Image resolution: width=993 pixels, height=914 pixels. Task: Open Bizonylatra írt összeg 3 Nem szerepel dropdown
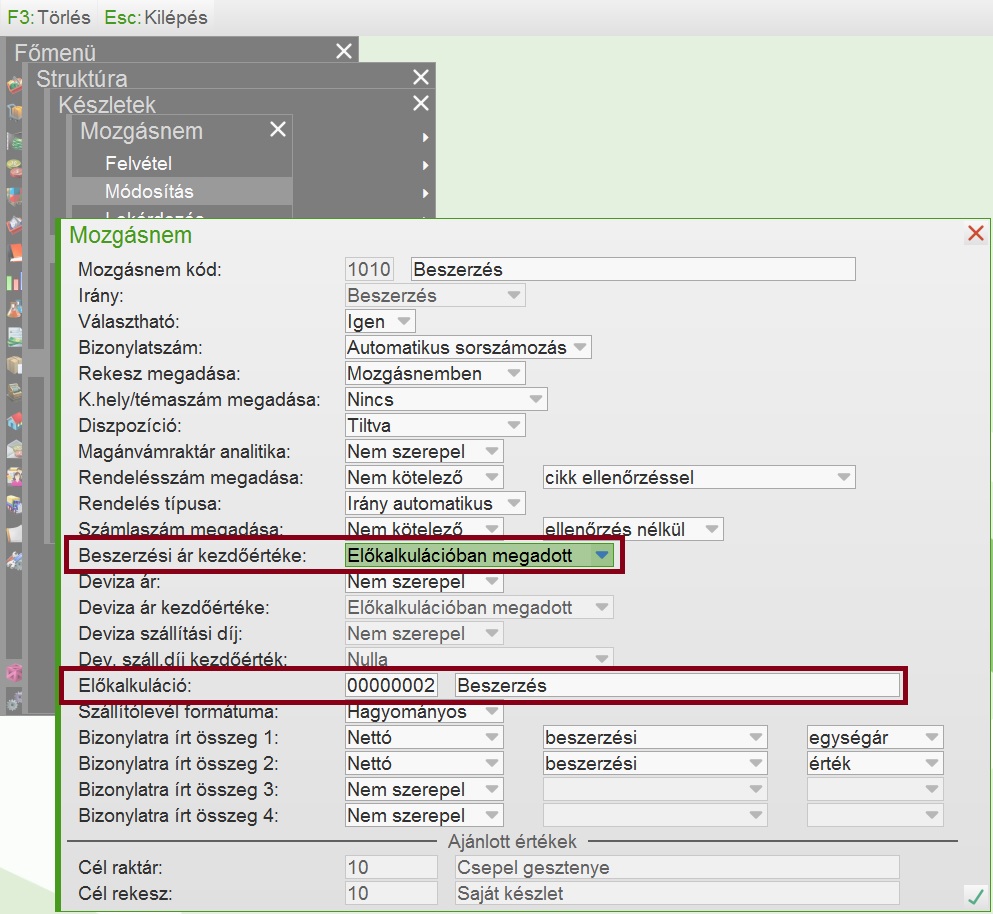[x=424, y=789]
